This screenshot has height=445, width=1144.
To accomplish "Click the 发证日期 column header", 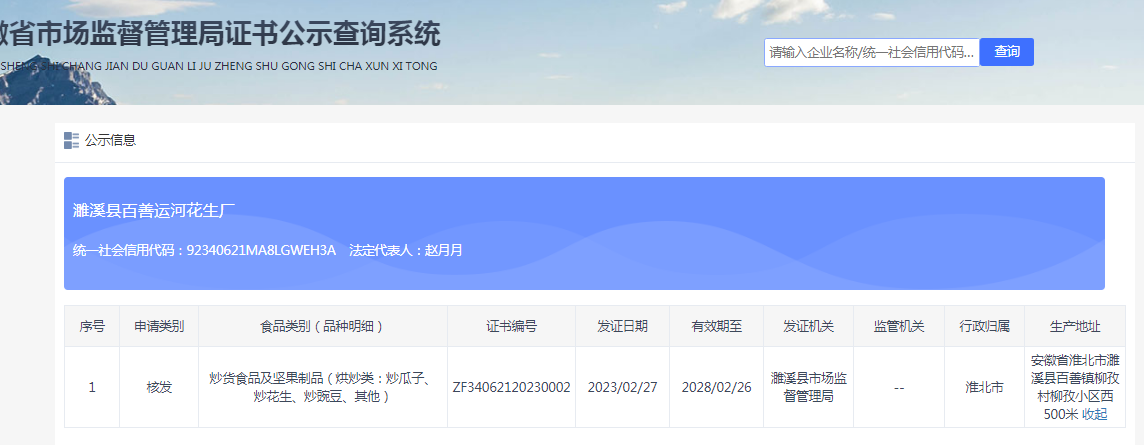I will (622, 326).
